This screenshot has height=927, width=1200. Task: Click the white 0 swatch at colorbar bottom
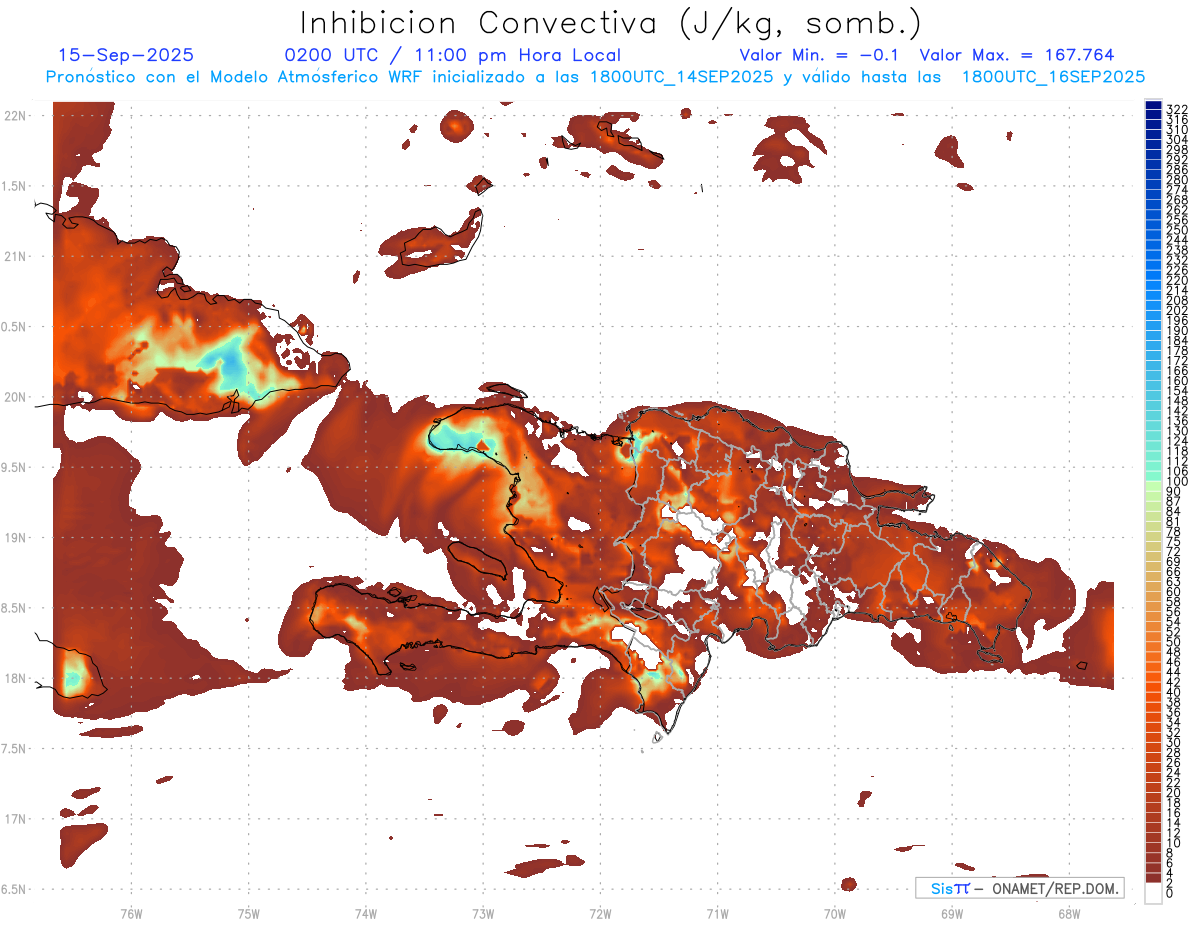[x=1153, y=893]
